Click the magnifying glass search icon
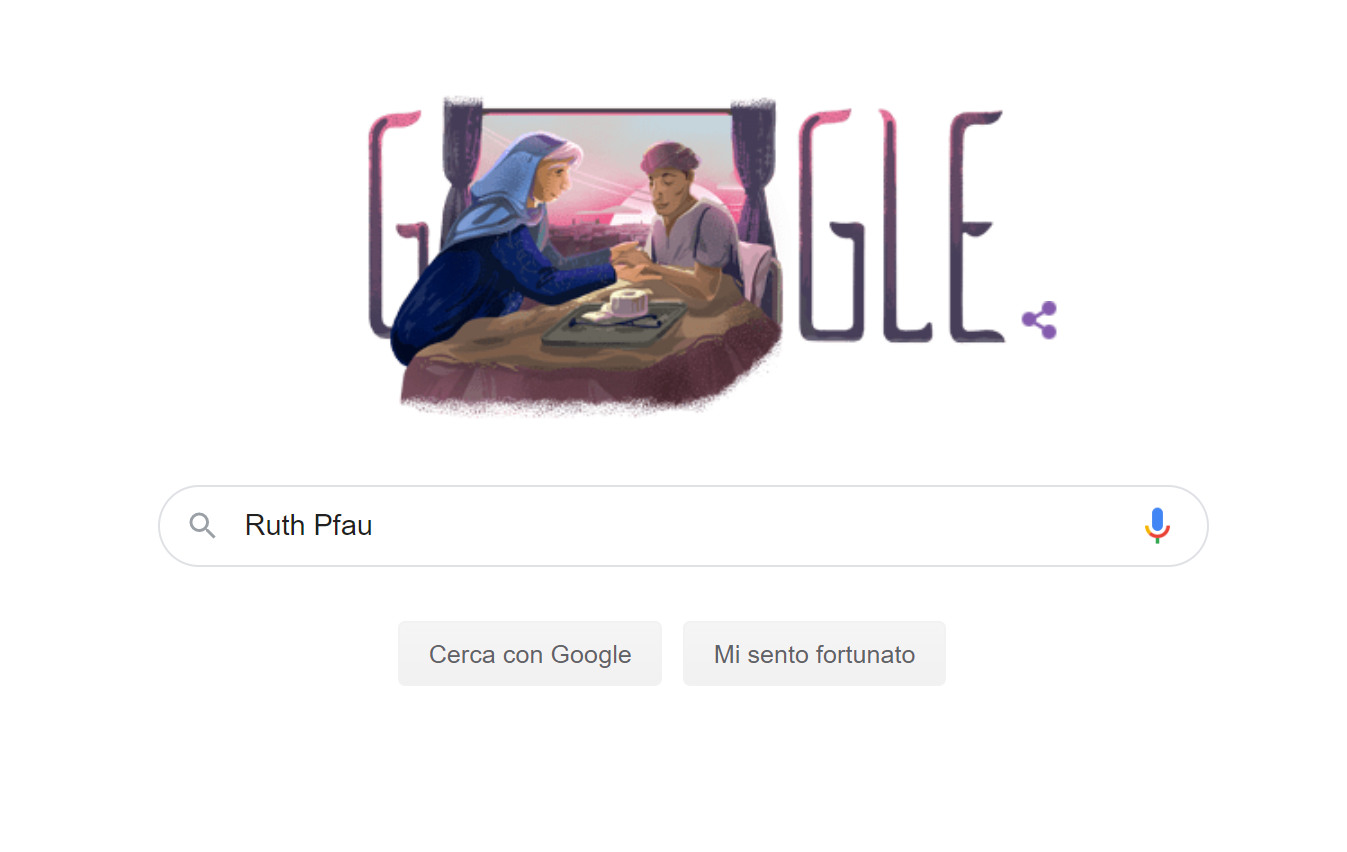Screen dimensions: 1347x852 [203, 526]
